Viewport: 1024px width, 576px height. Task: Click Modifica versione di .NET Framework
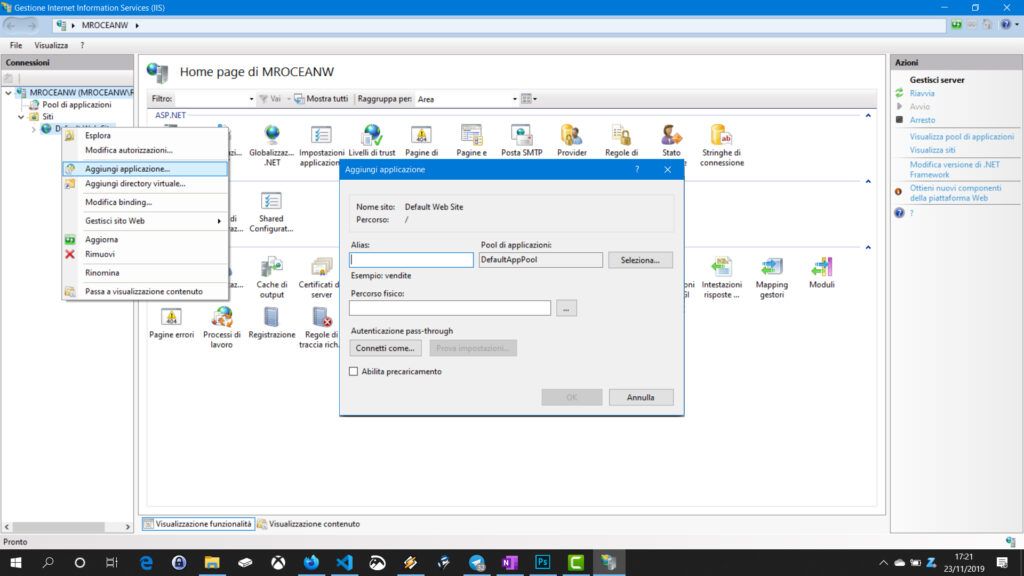tap(954, 170)
